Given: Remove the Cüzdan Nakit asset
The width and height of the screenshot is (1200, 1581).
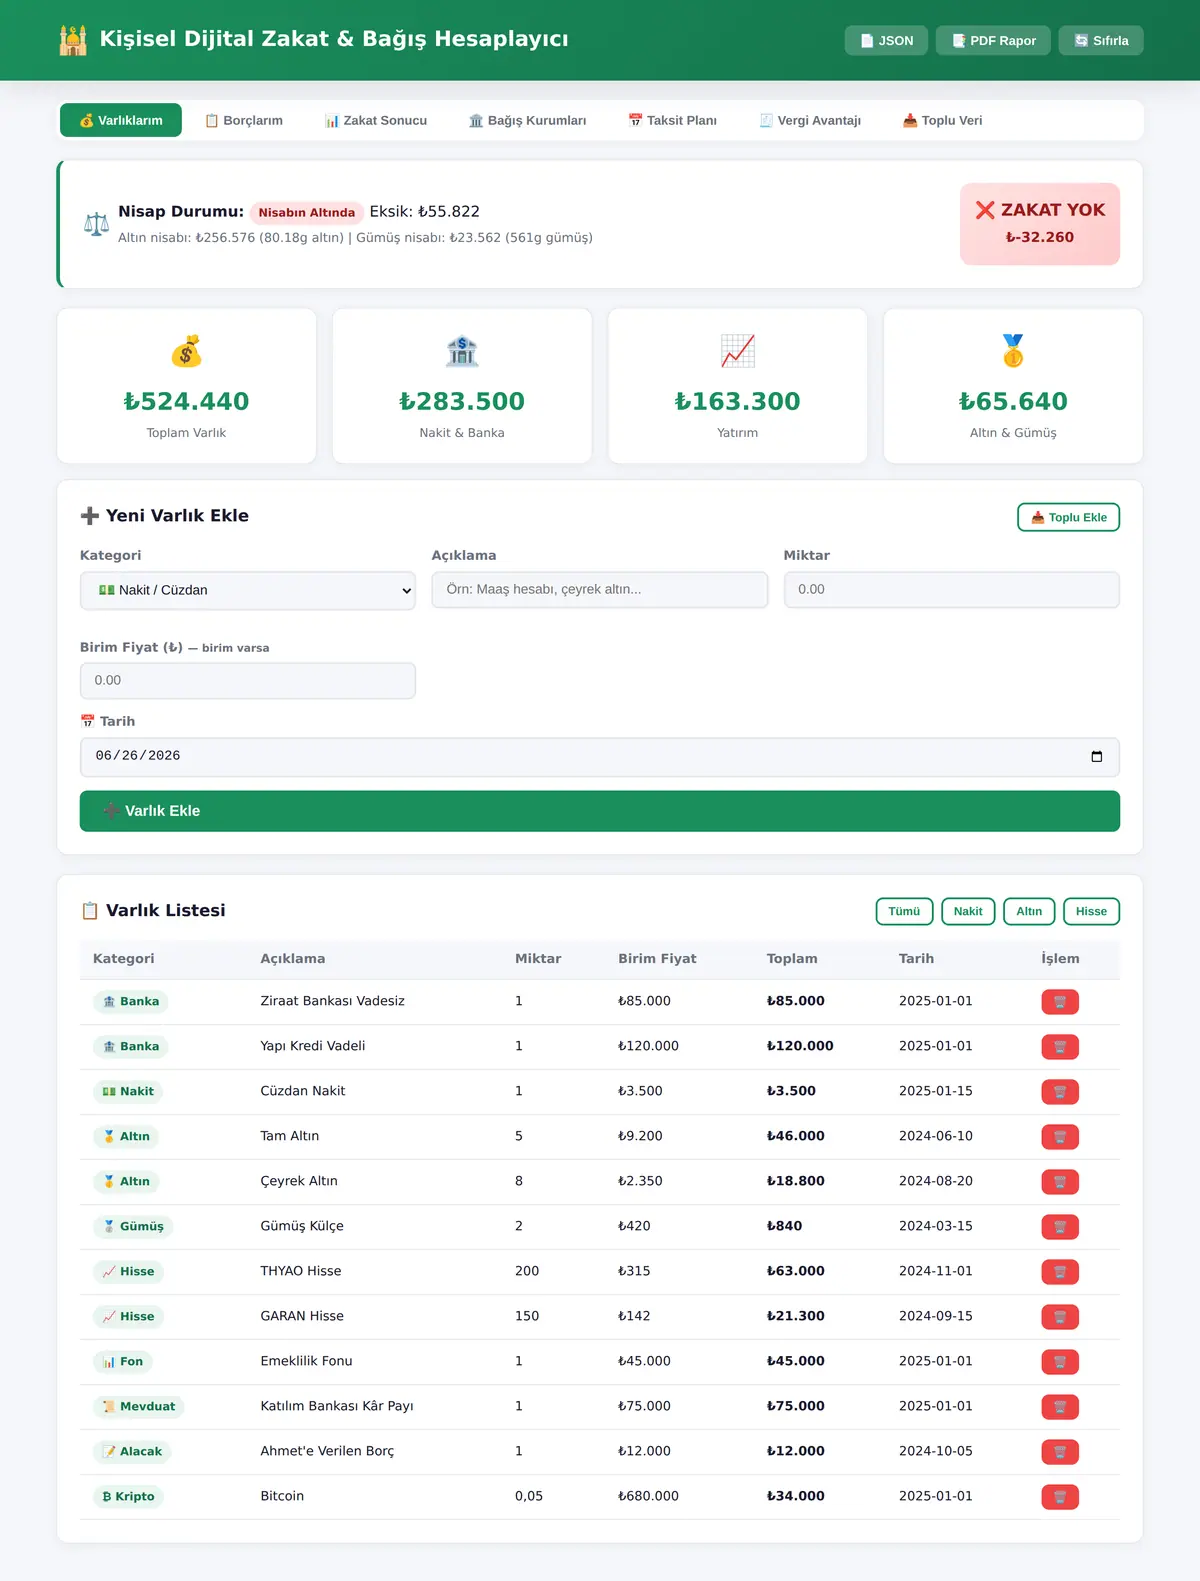Looking at the screenshot, I should click(1059, 1092).
